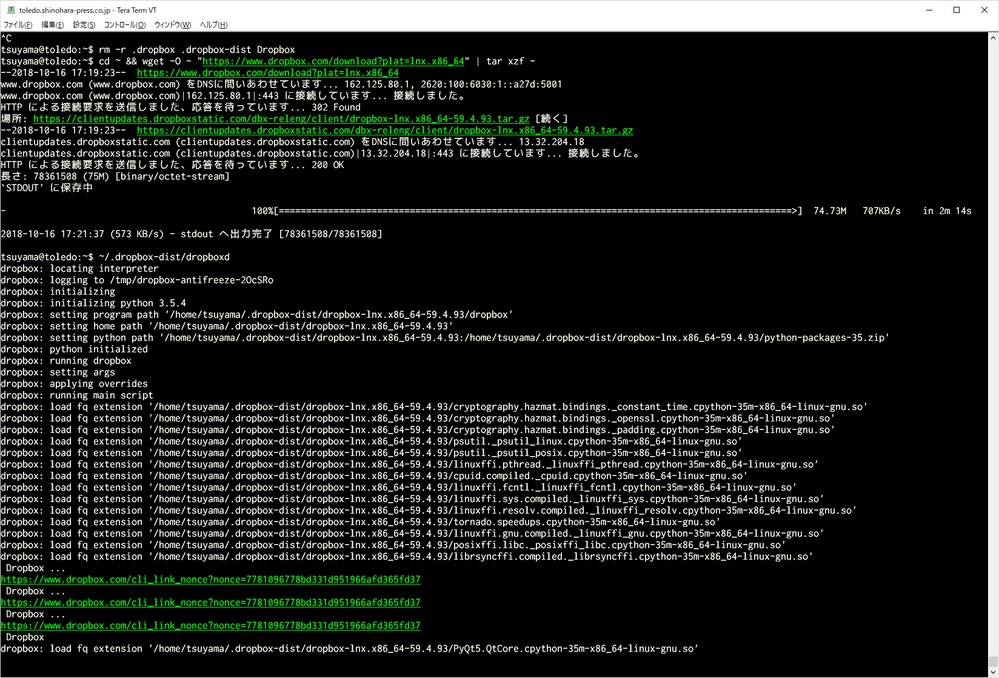Click the 'cpuid.compiled._cpuid' extension line
Viewport: 999px width, 678px height.
pyautogui.click(x=374, y=476)
